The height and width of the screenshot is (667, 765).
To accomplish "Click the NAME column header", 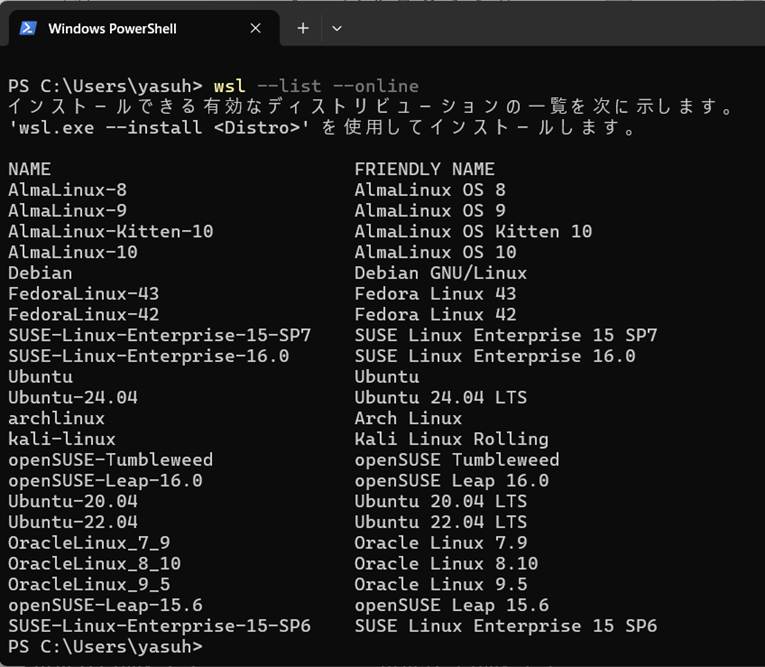I will (29, 169).
